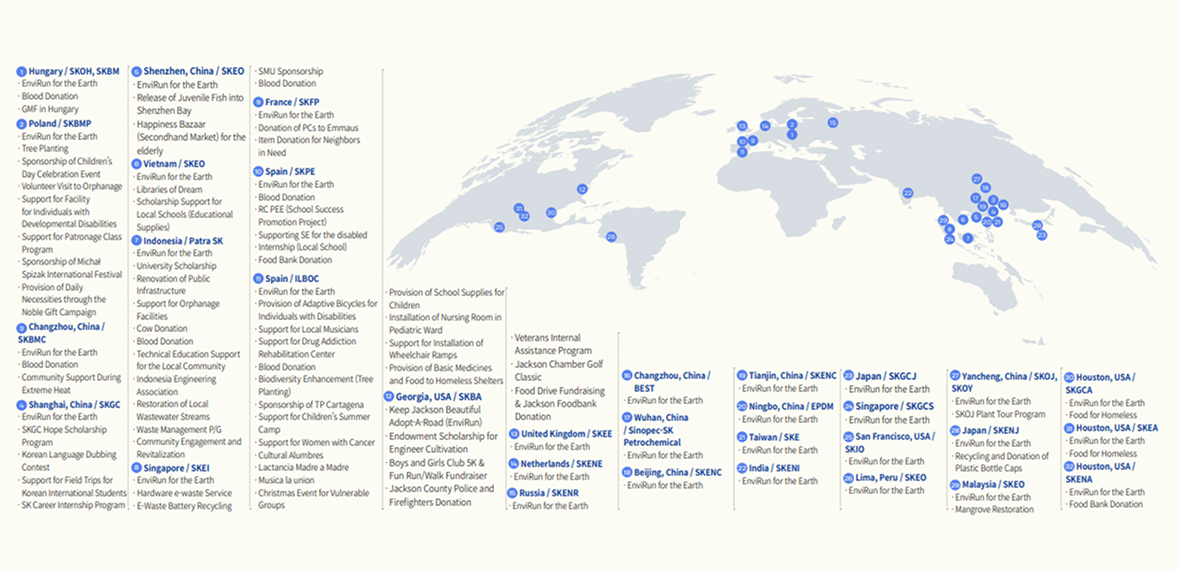Open the Malaysia / SKEO heading
The width and height of the screenshot is (1180, 570).
pos(993,484)
